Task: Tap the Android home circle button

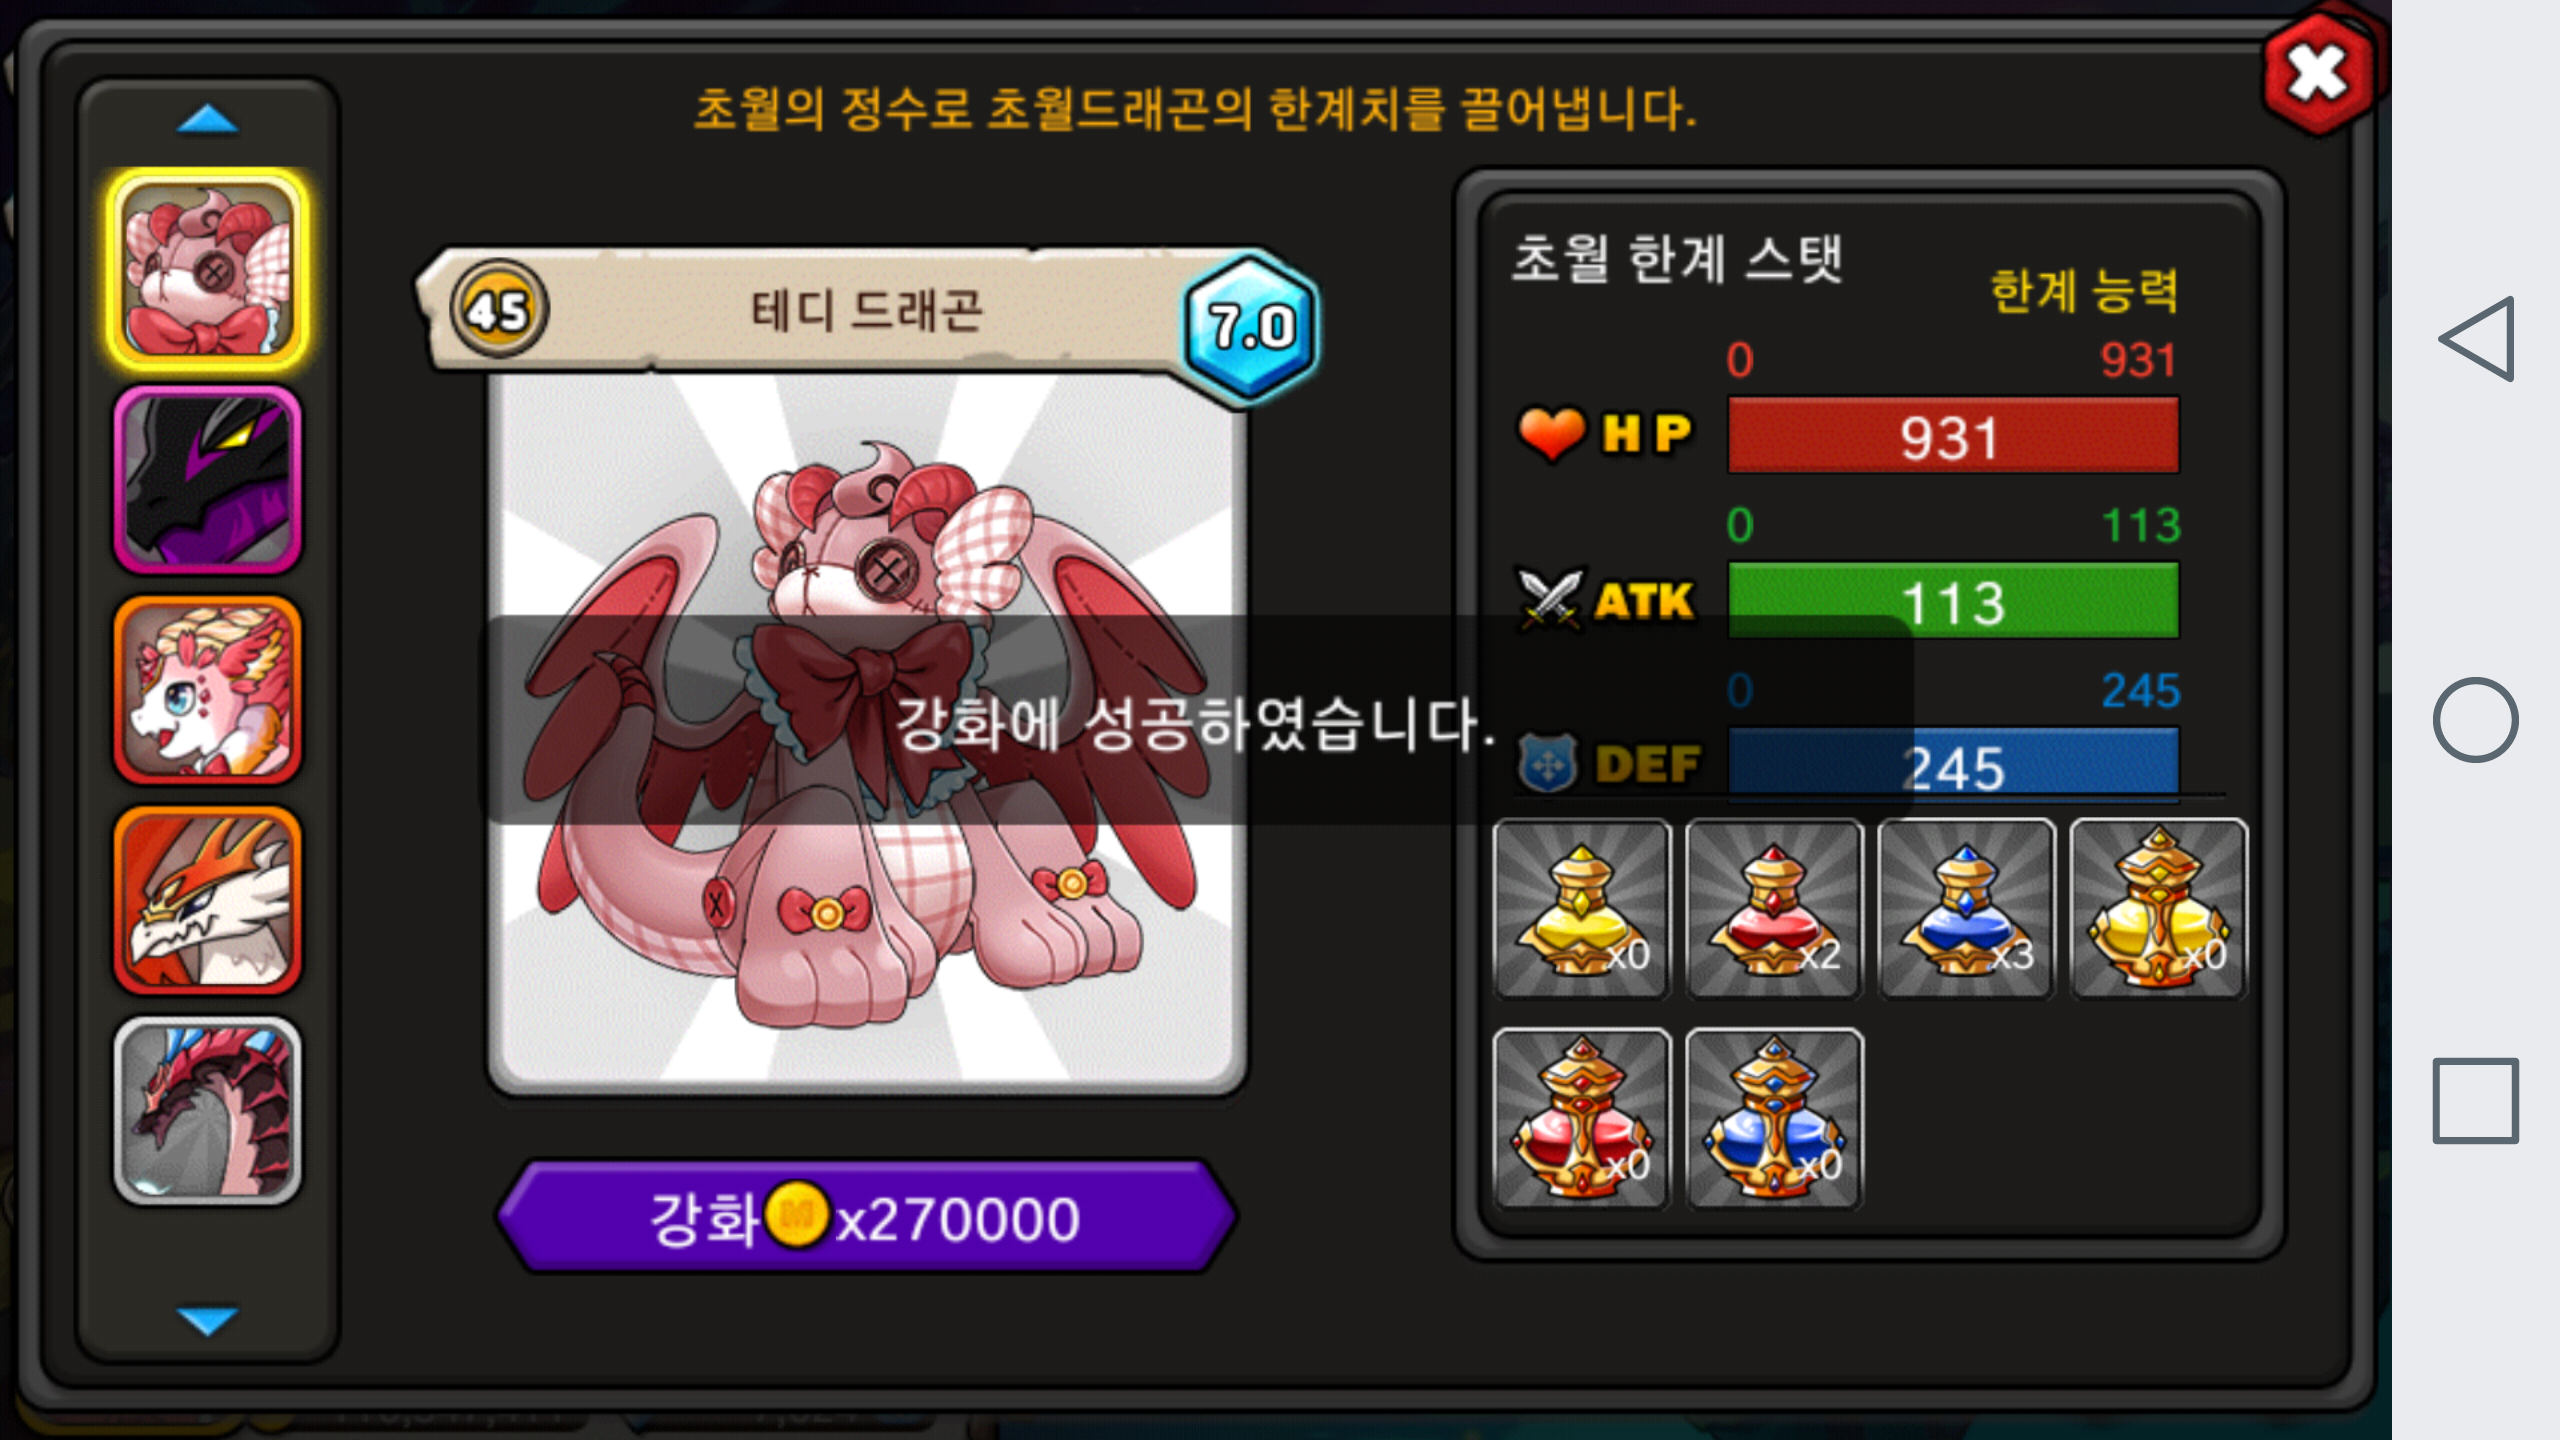Action: [2476, 720]
